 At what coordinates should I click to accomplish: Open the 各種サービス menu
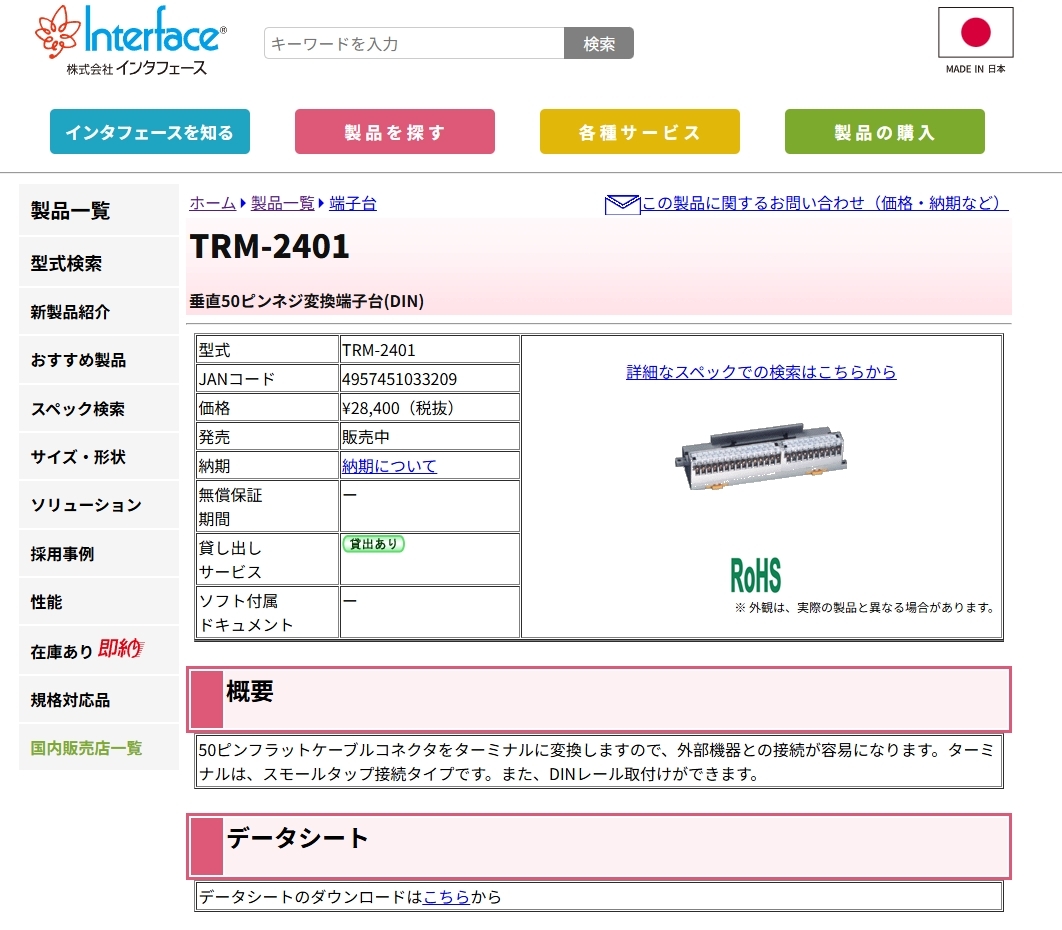coord(639,131)
